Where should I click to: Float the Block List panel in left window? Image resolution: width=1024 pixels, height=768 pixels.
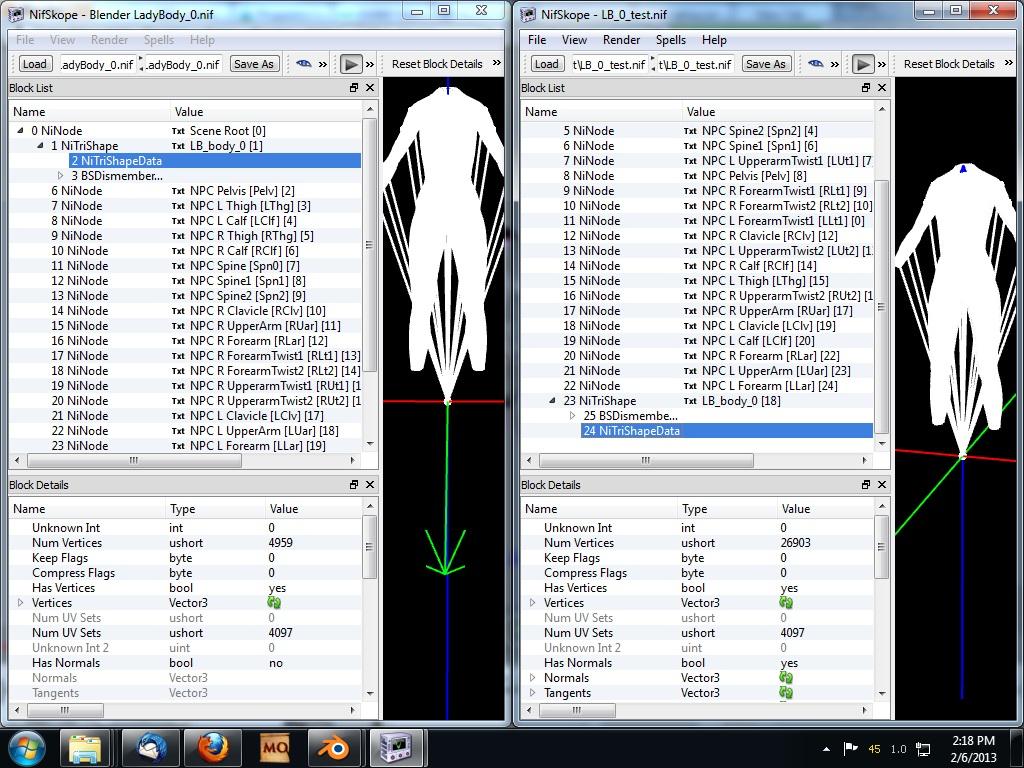[x=354, y=88]
